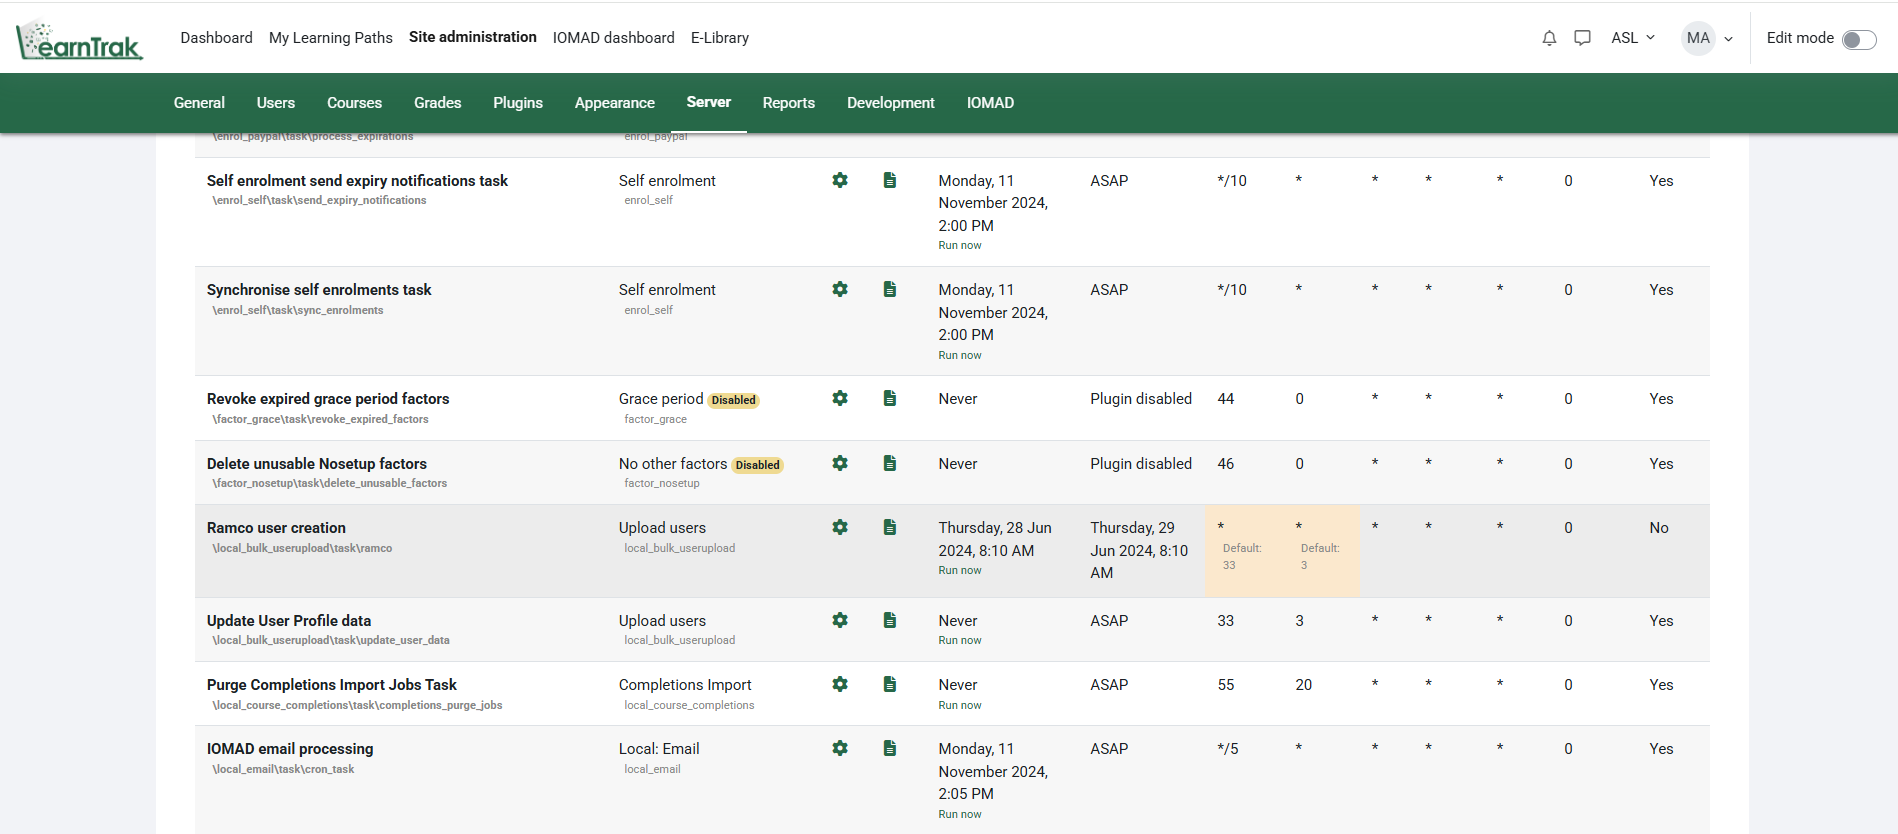Screen dimensions: 1898x834
Task: View logs icon for Update User Profile data
Action: pos(889,620)
